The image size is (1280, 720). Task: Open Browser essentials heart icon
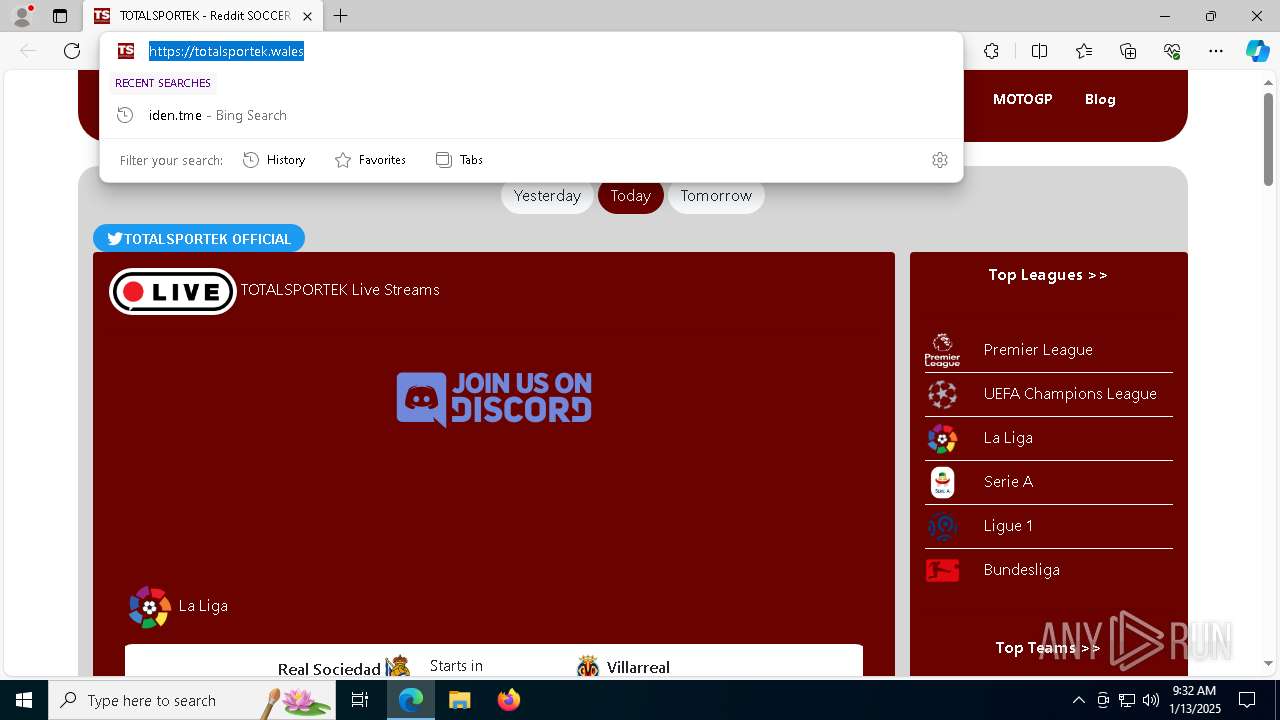coord(1172,51)
